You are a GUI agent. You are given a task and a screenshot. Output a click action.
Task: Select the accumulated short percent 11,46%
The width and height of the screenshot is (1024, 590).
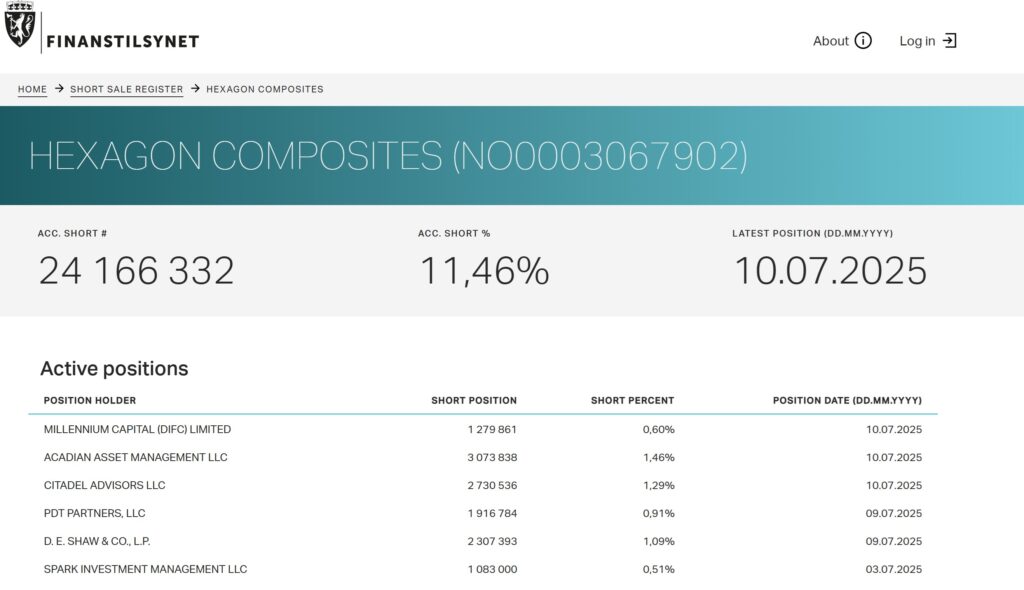484,271
